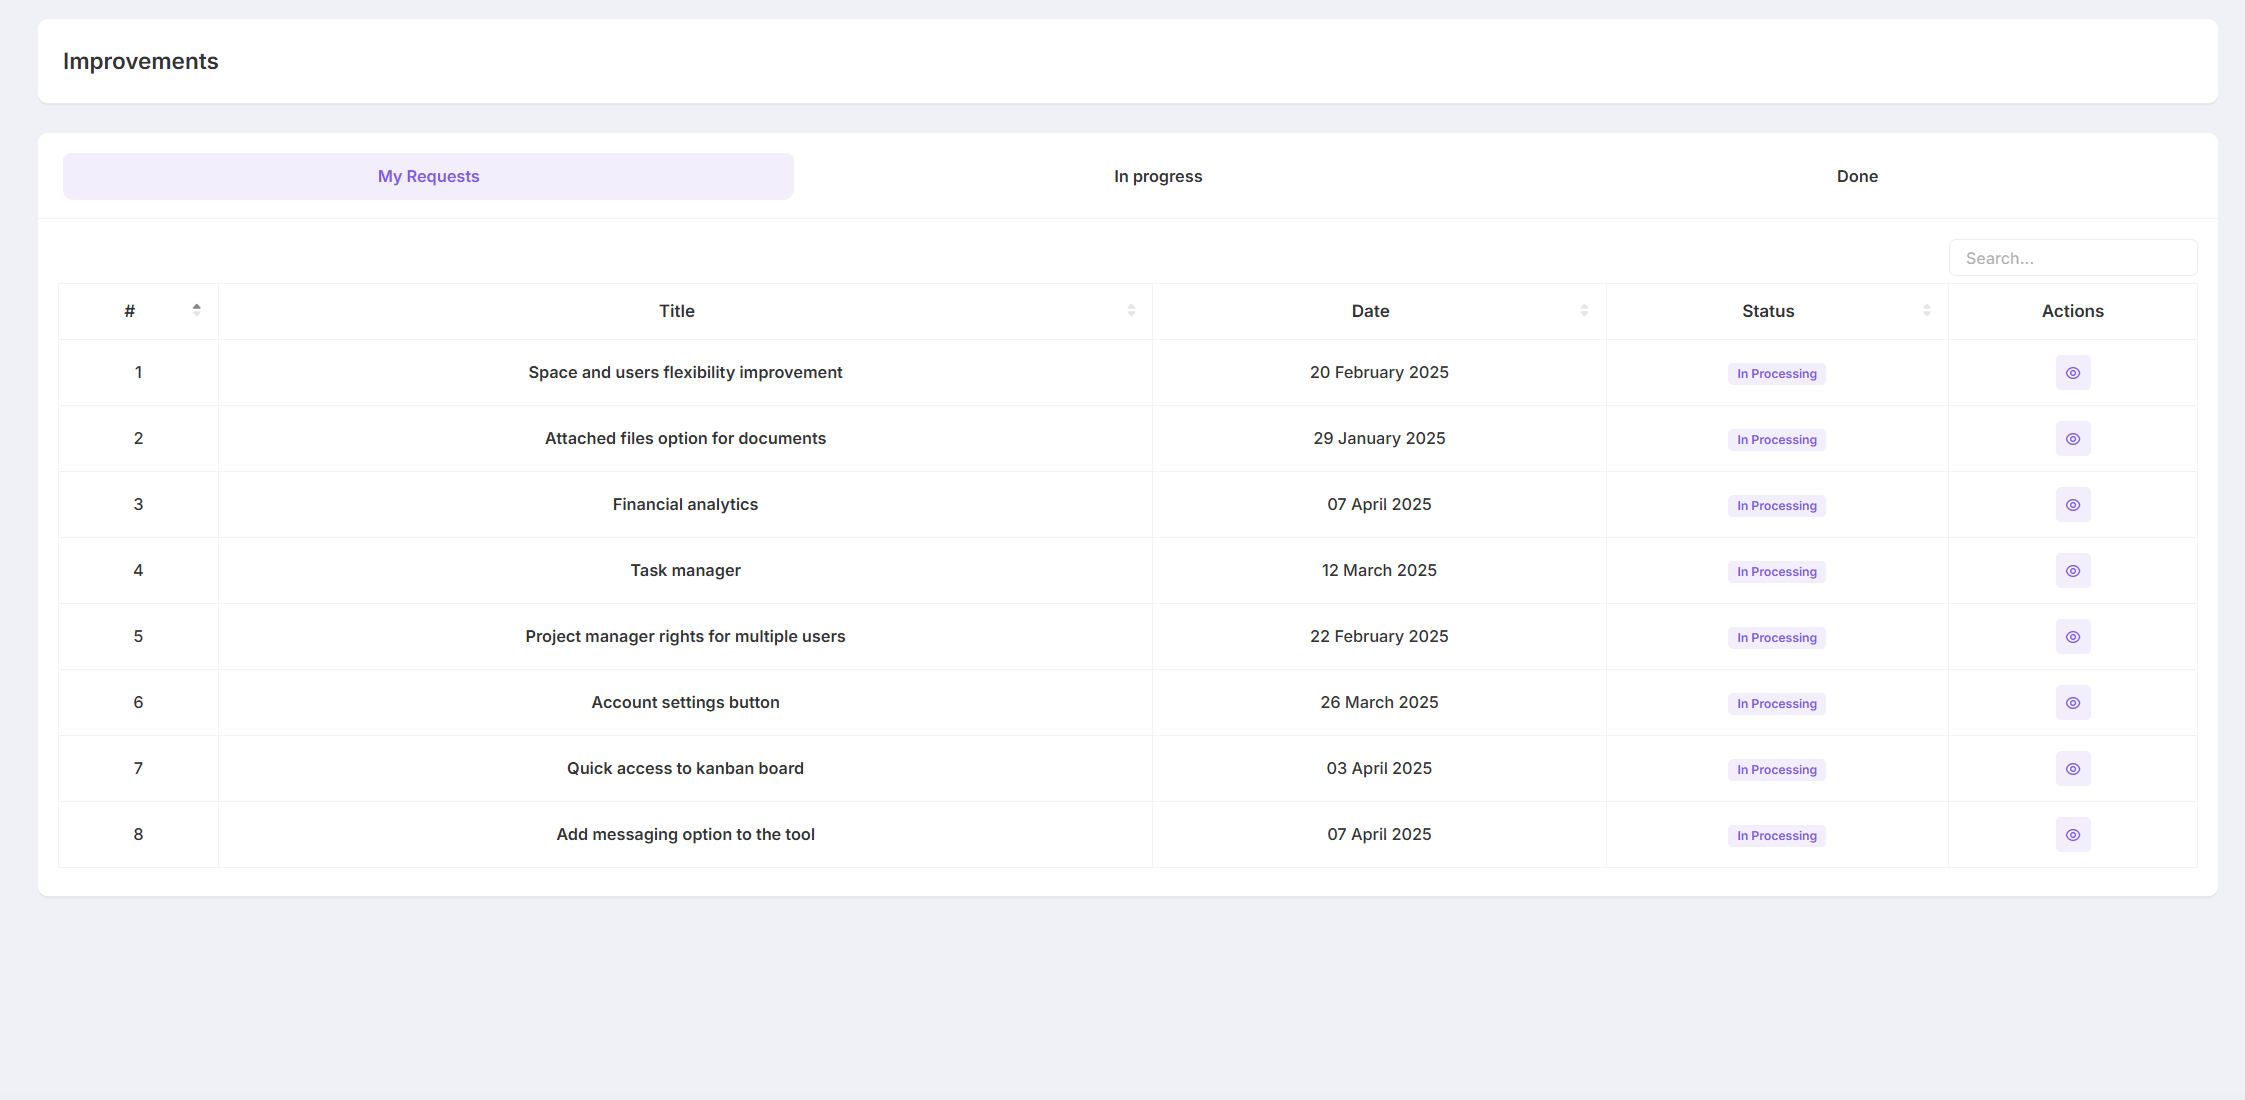Go to the Done tab
This screenshot has height=1100, width=2245.
[1857, 176]
